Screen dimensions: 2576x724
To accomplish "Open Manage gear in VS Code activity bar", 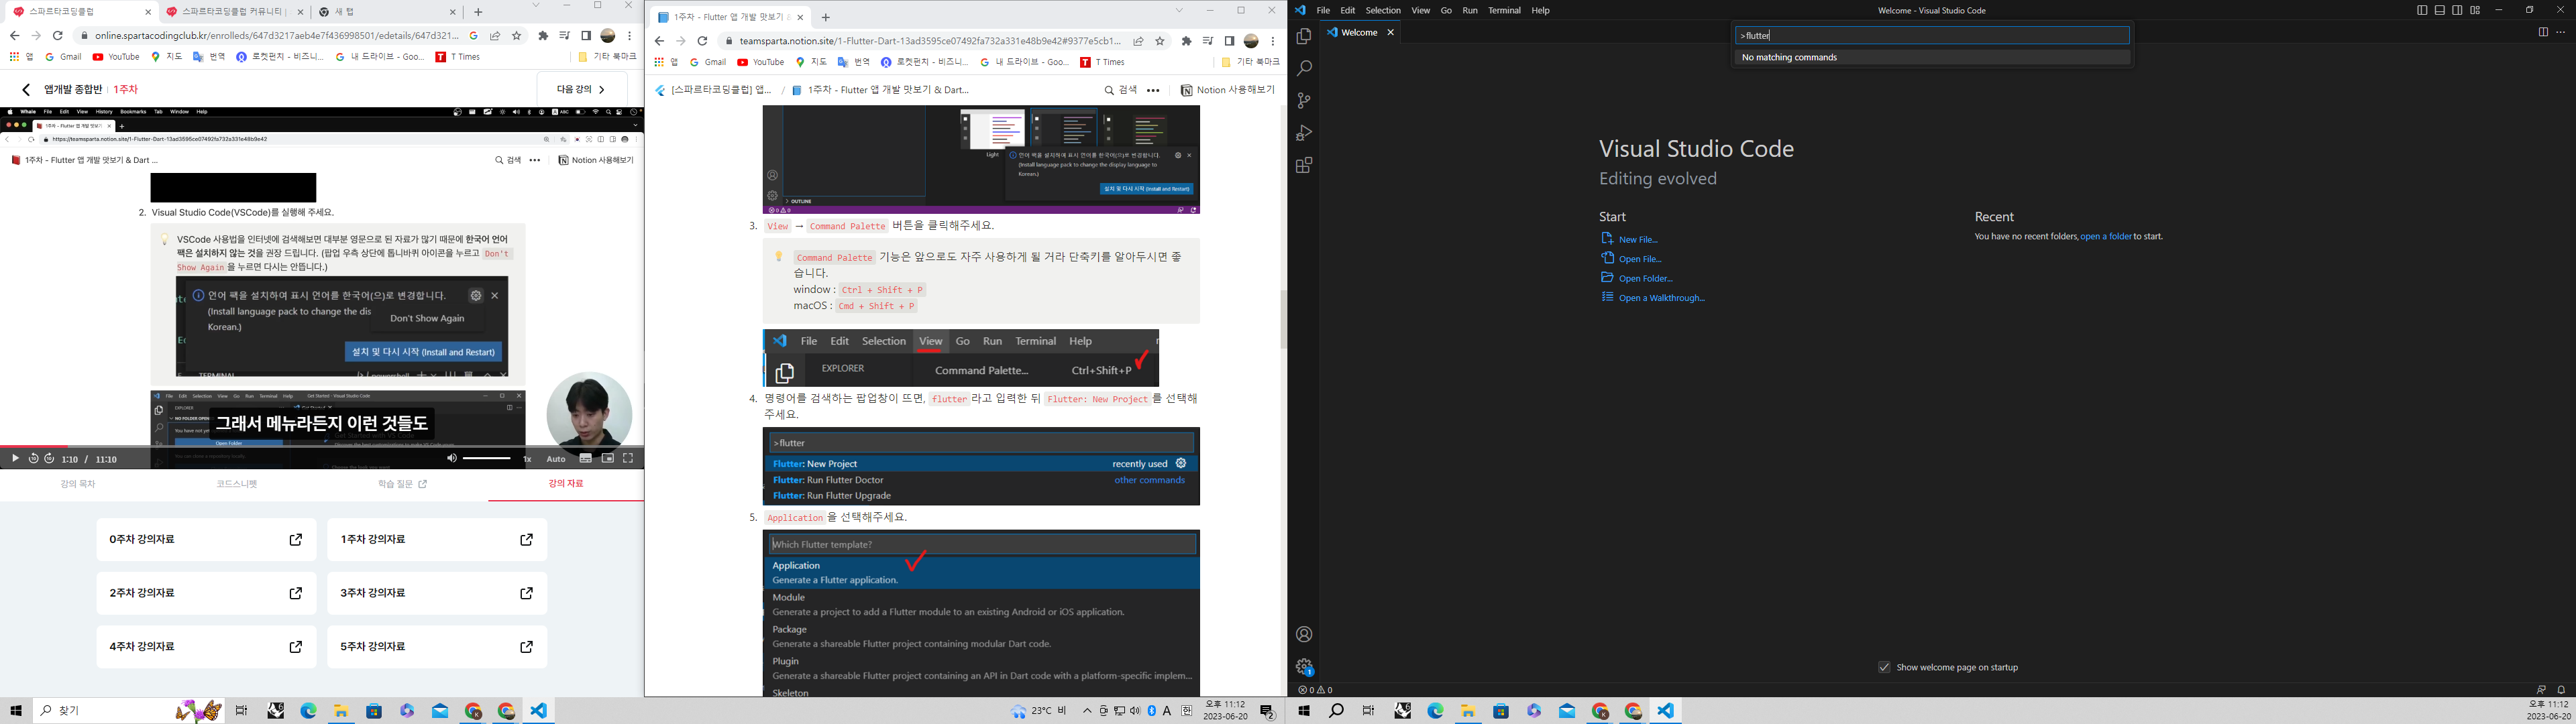I will point(1304,666).
